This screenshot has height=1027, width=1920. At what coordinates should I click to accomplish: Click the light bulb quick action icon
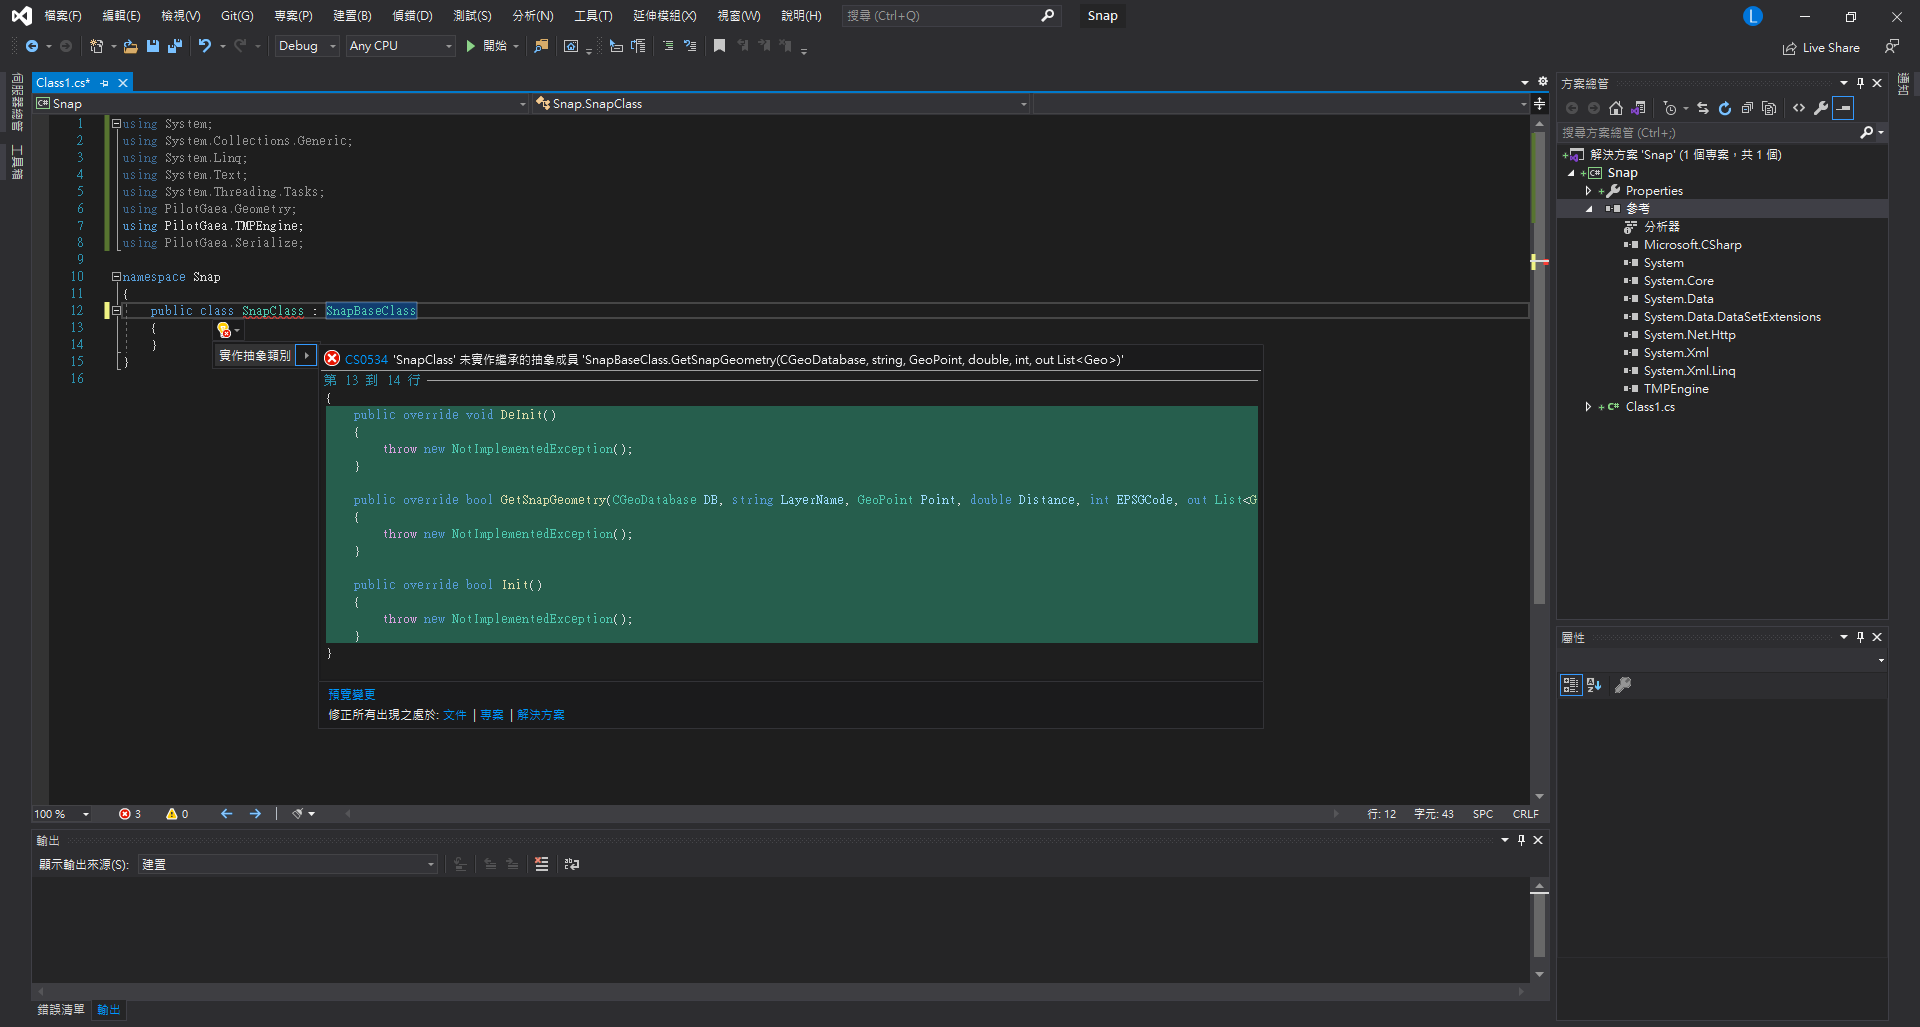pyautogui.click(x=224, y=330)
